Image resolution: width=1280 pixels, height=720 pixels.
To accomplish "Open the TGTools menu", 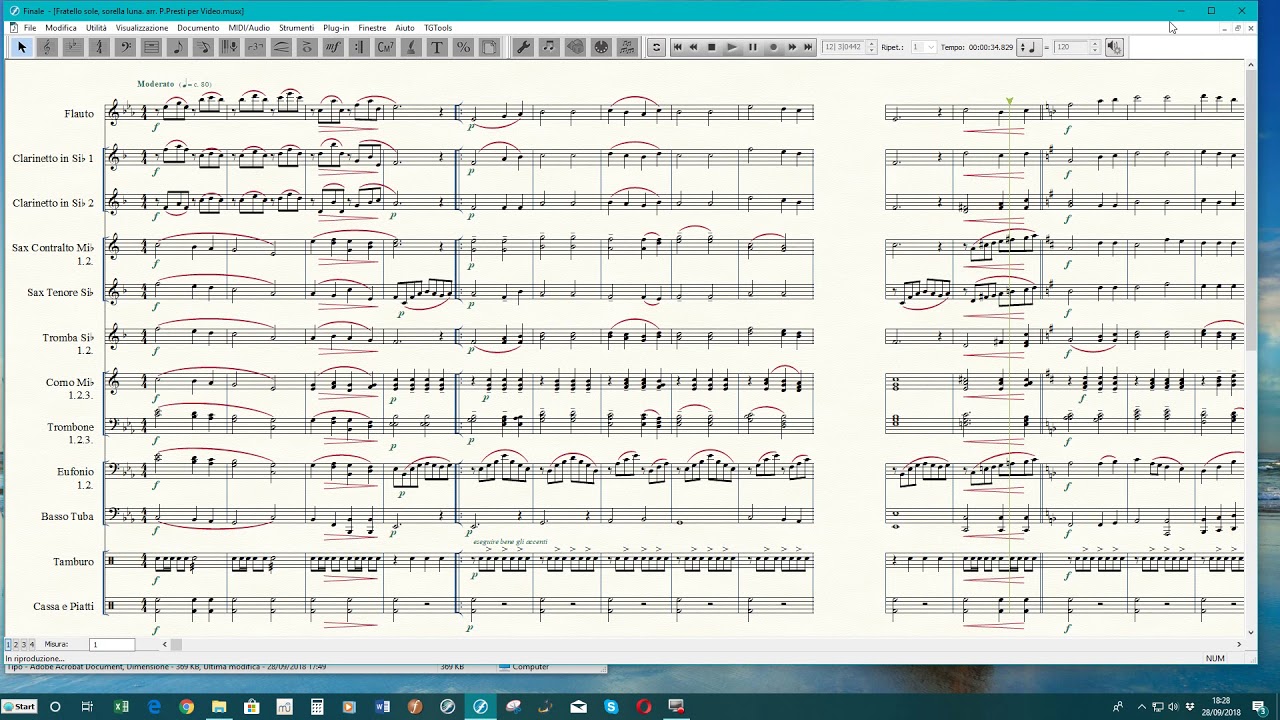I will (x=438, y=28).
